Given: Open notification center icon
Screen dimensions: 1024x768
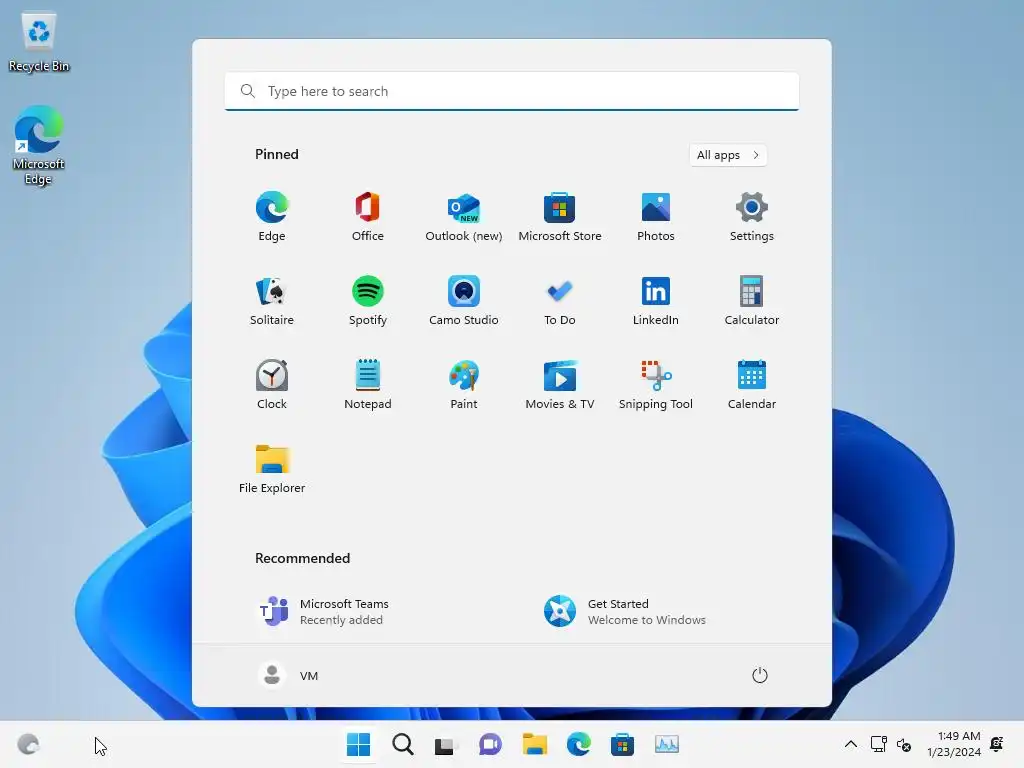Looking at the screenshot, I should (x=997, y=744).
